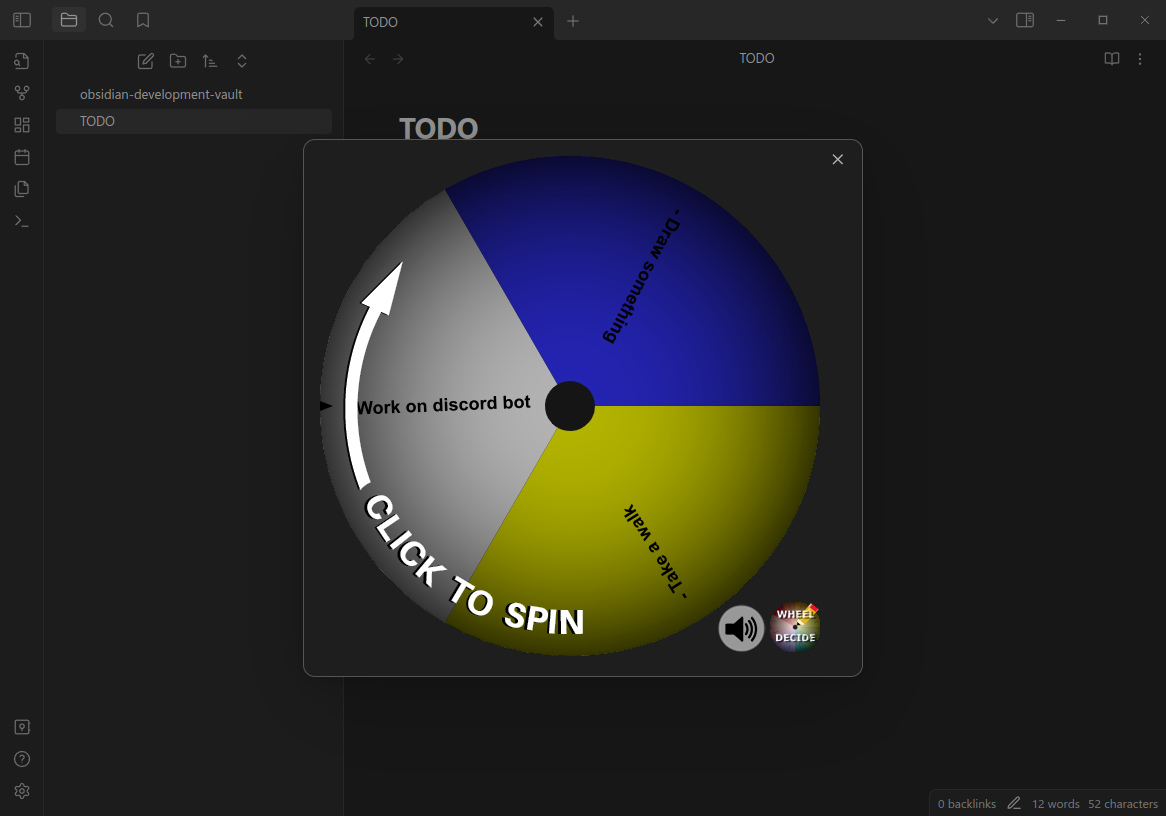Switch to the search sidebar tab
This screenshot has height=816, width=1166.
pos(106,20)
